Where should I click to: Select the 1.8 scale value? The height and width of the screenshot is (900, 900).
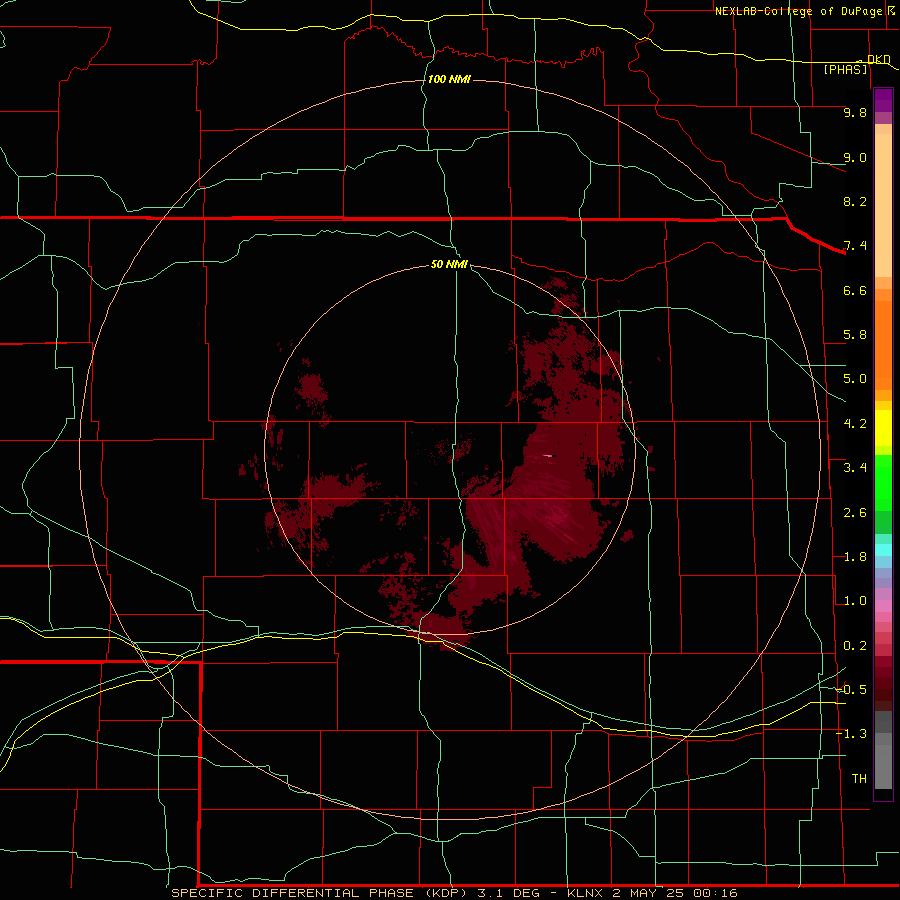[855, 557]
